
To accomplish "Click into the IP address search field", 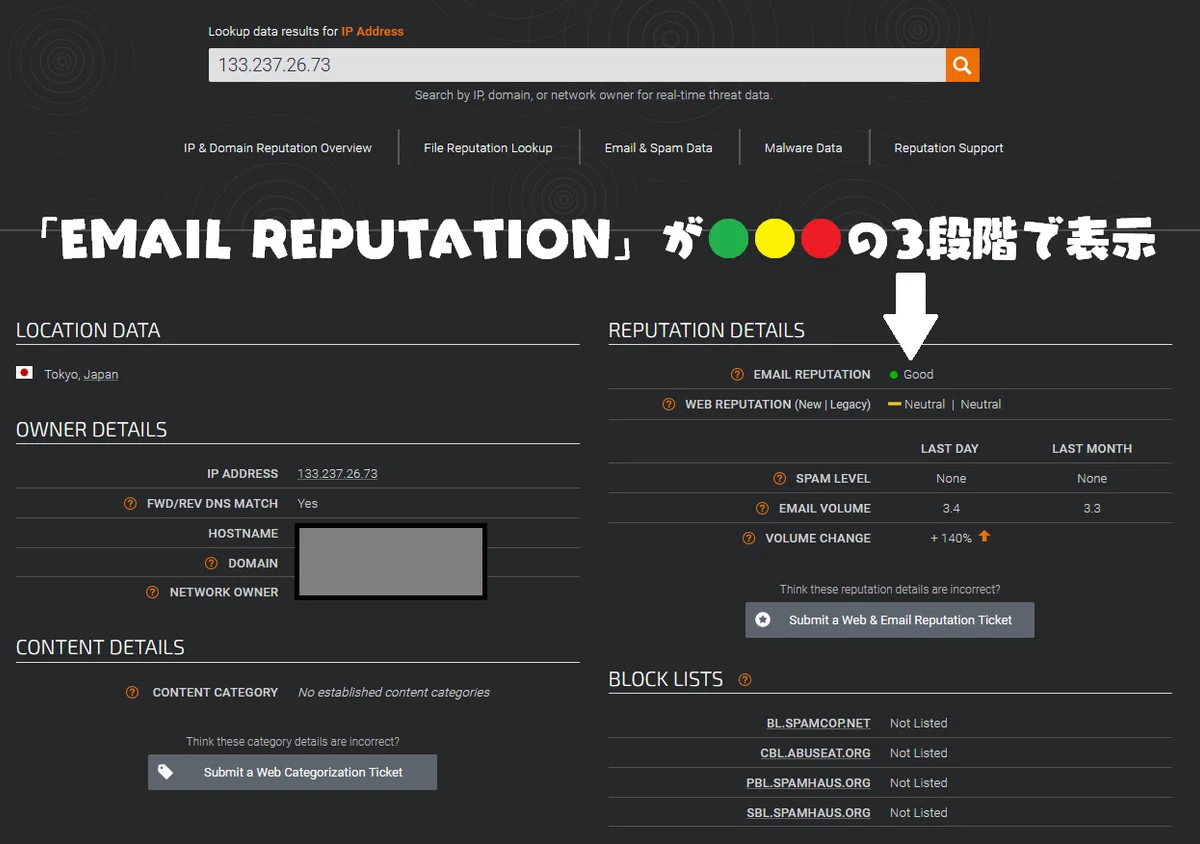I will [577, 65].
